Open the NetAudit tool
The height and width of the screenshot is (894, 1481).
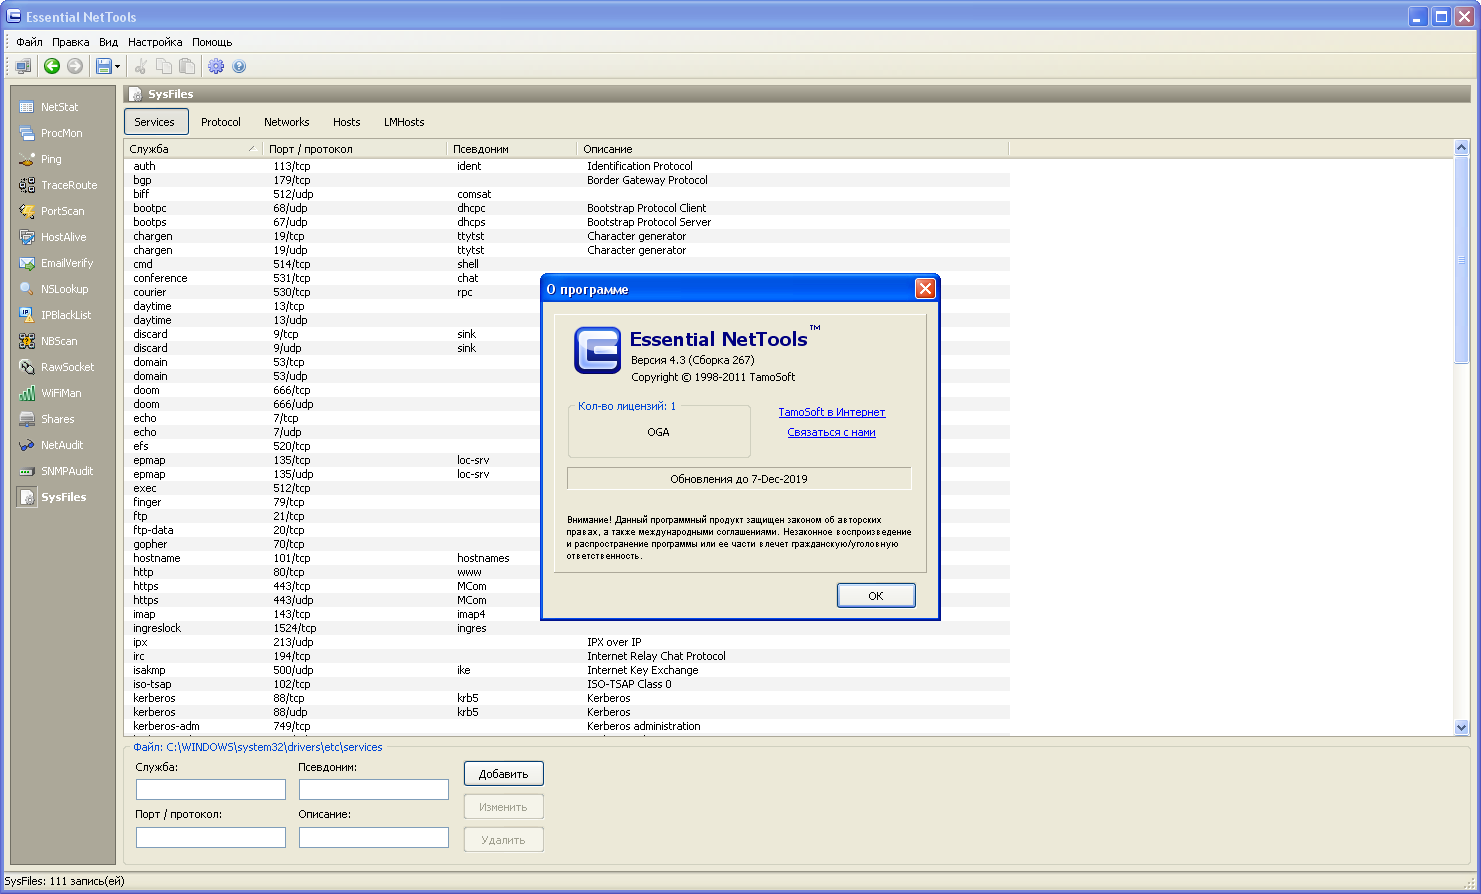(62, 445)
